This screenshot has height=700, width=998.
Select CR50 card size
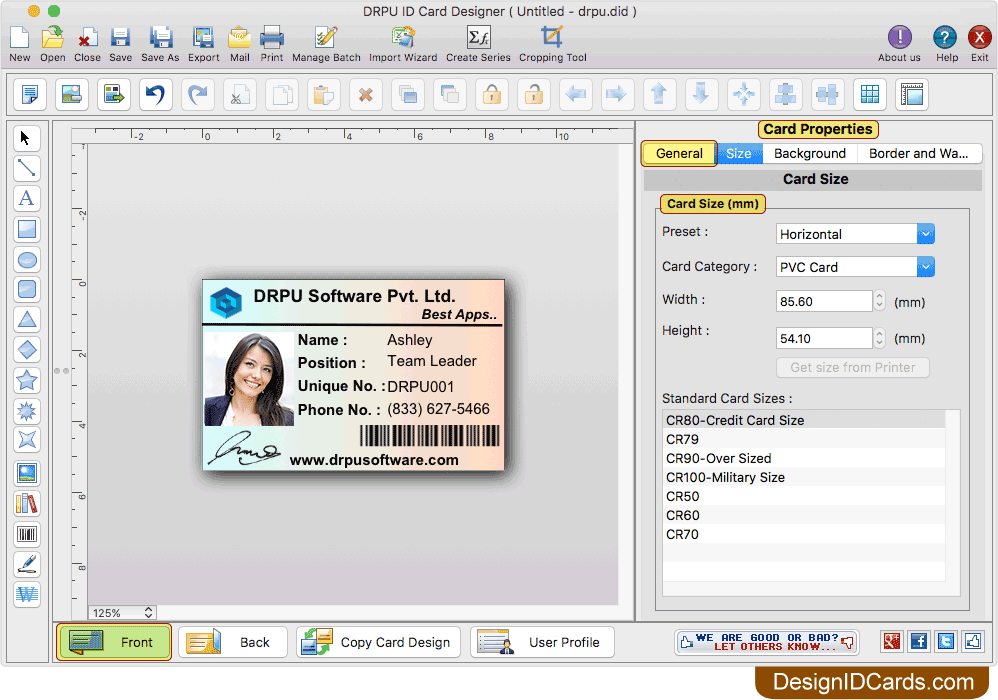pos(804,496)
